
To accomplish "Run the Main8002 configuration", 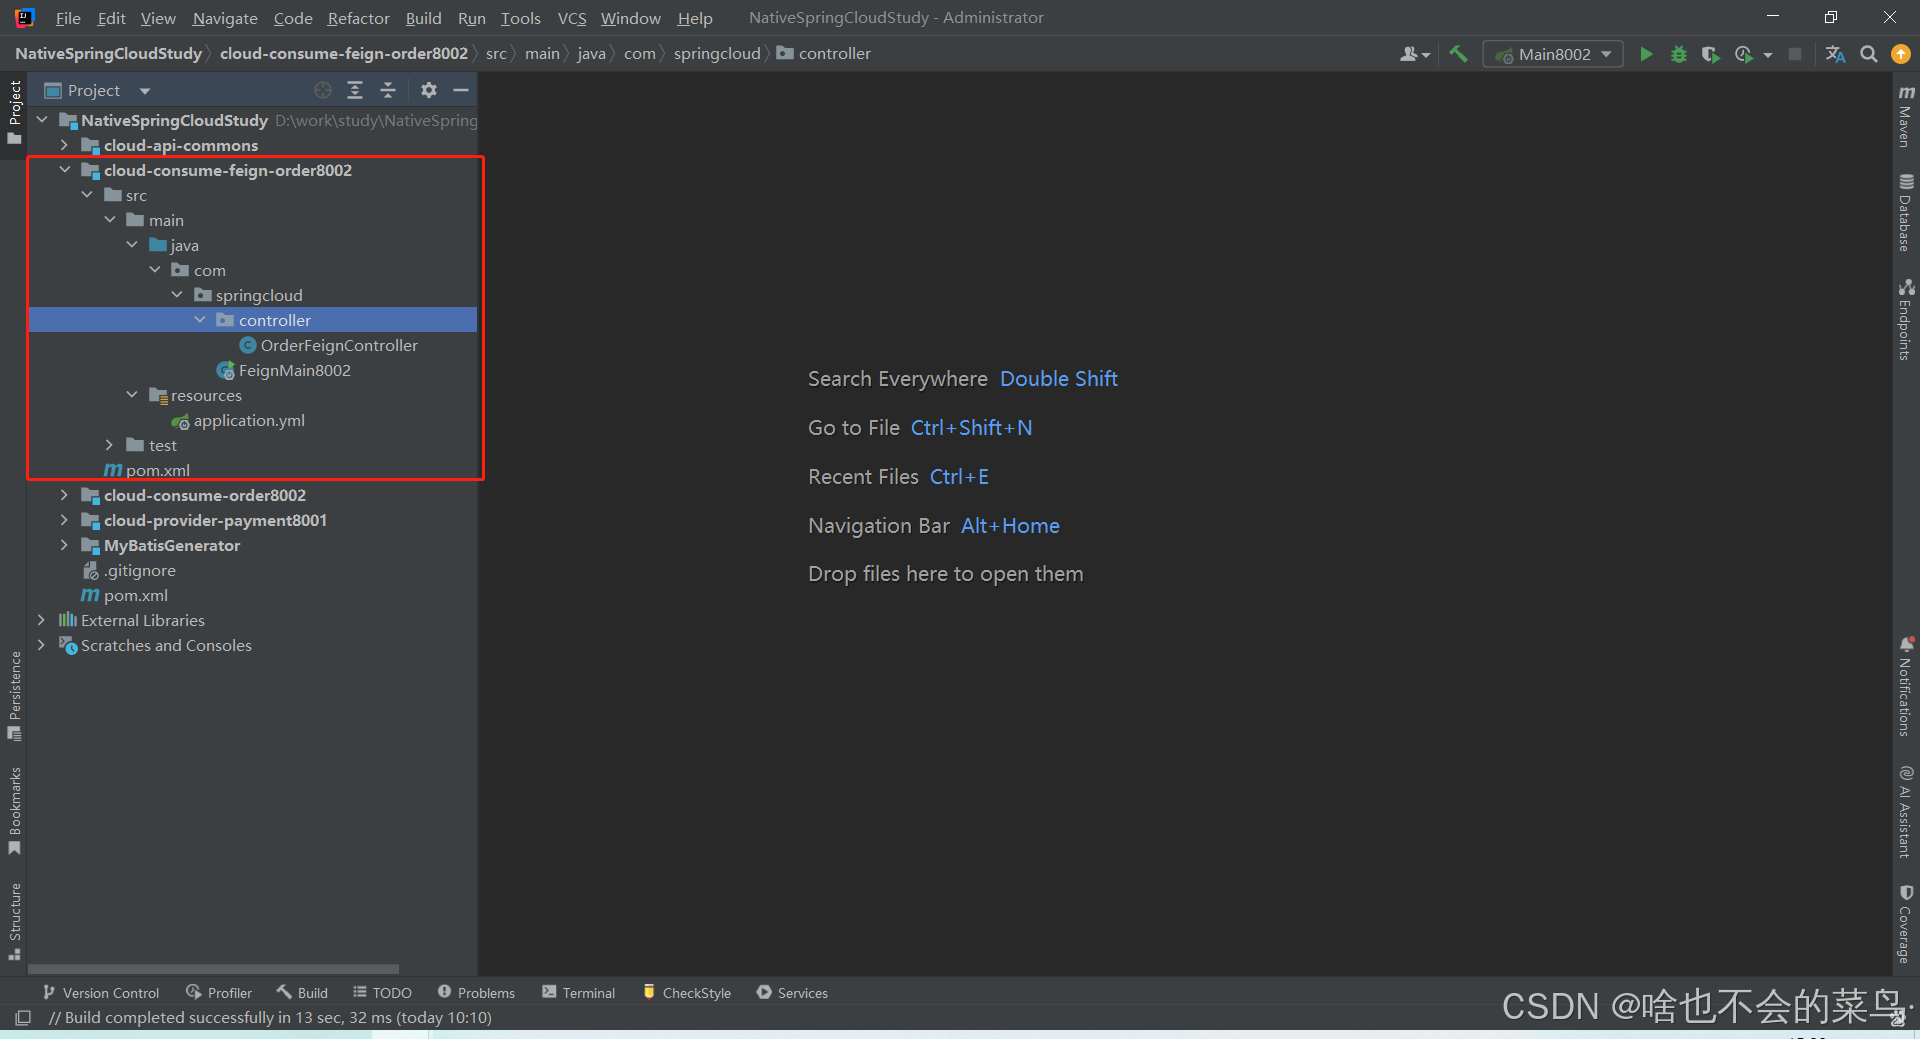I will (1646, 54).
